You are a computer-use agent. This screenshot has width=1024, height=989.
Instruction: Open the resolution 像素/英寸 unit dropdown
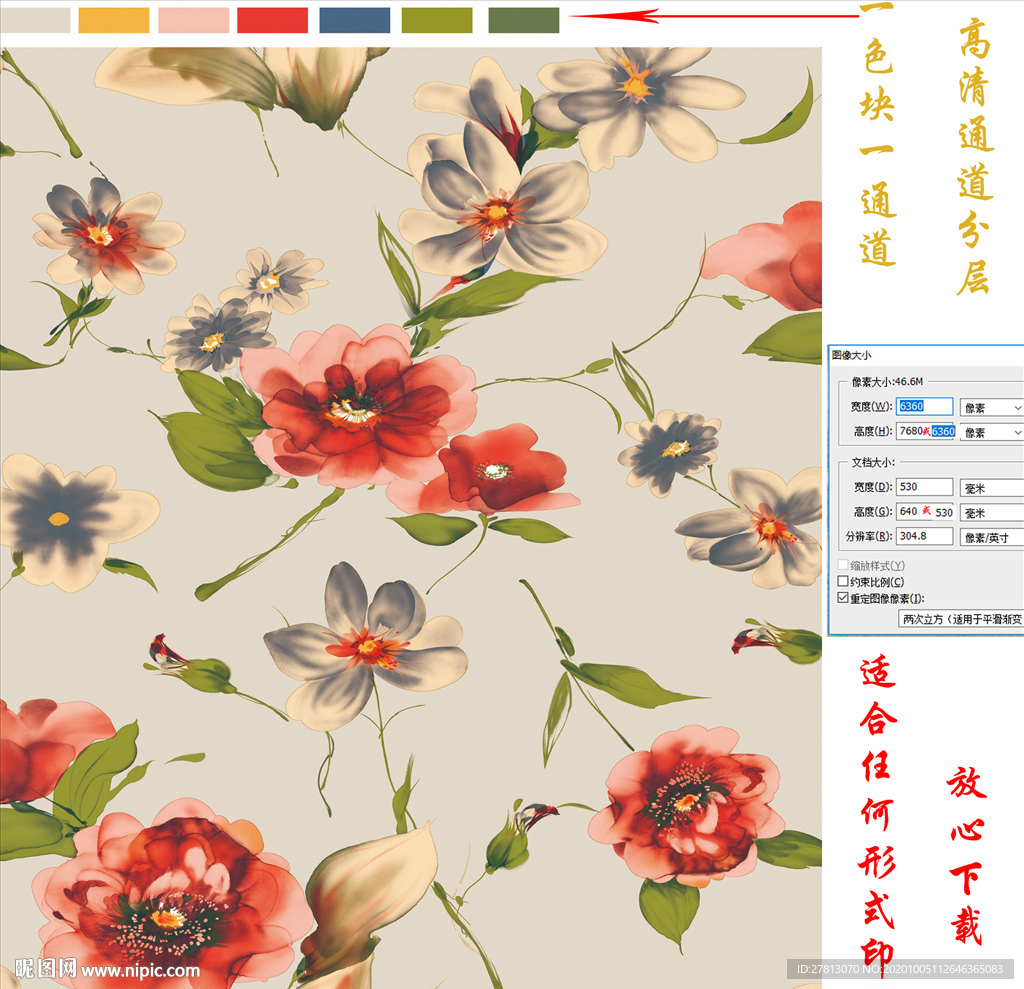click(991, 538)
